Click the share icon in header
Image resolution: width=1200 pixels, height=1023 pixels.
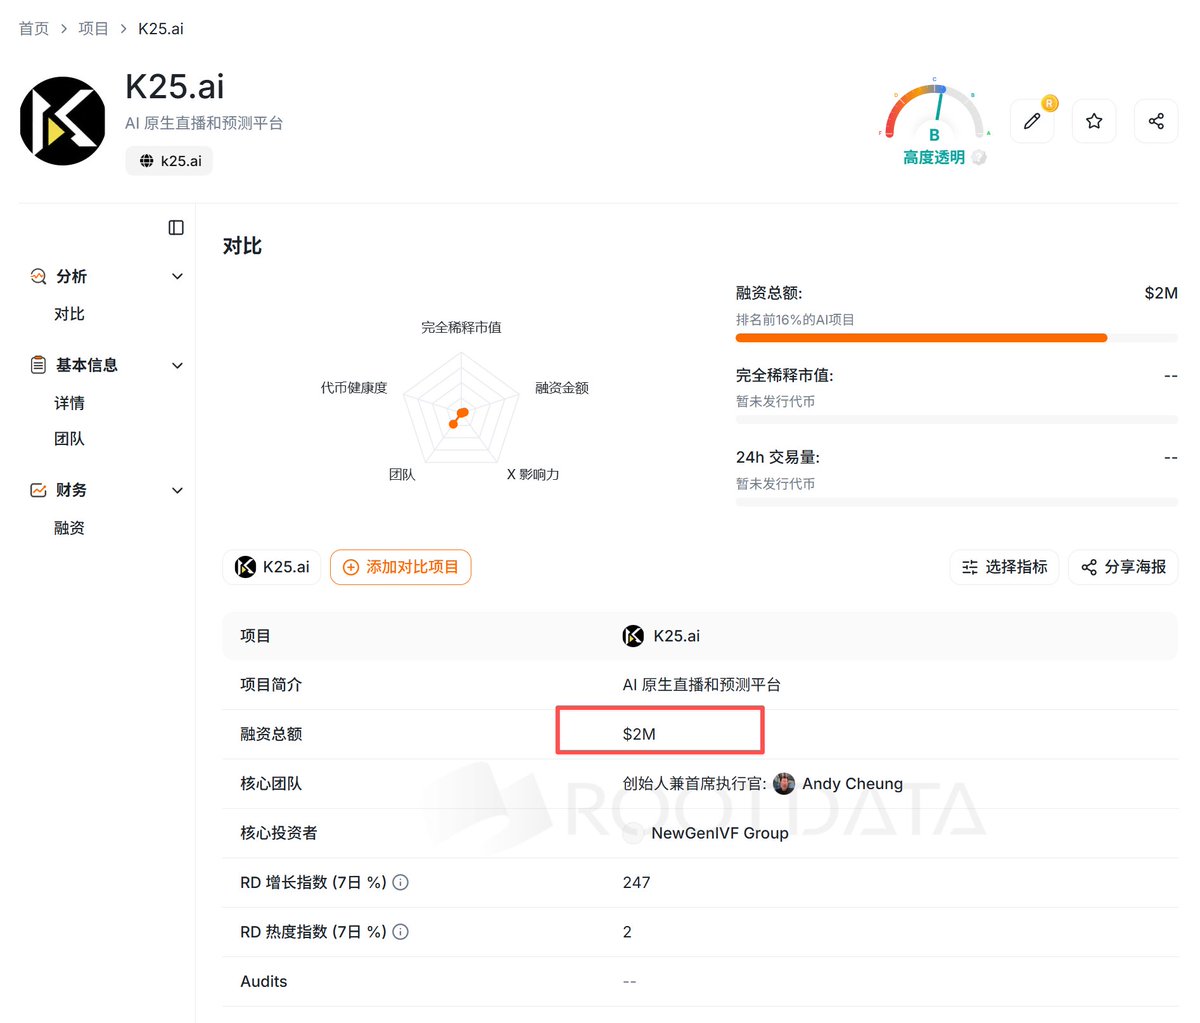tap(1156, 121)
